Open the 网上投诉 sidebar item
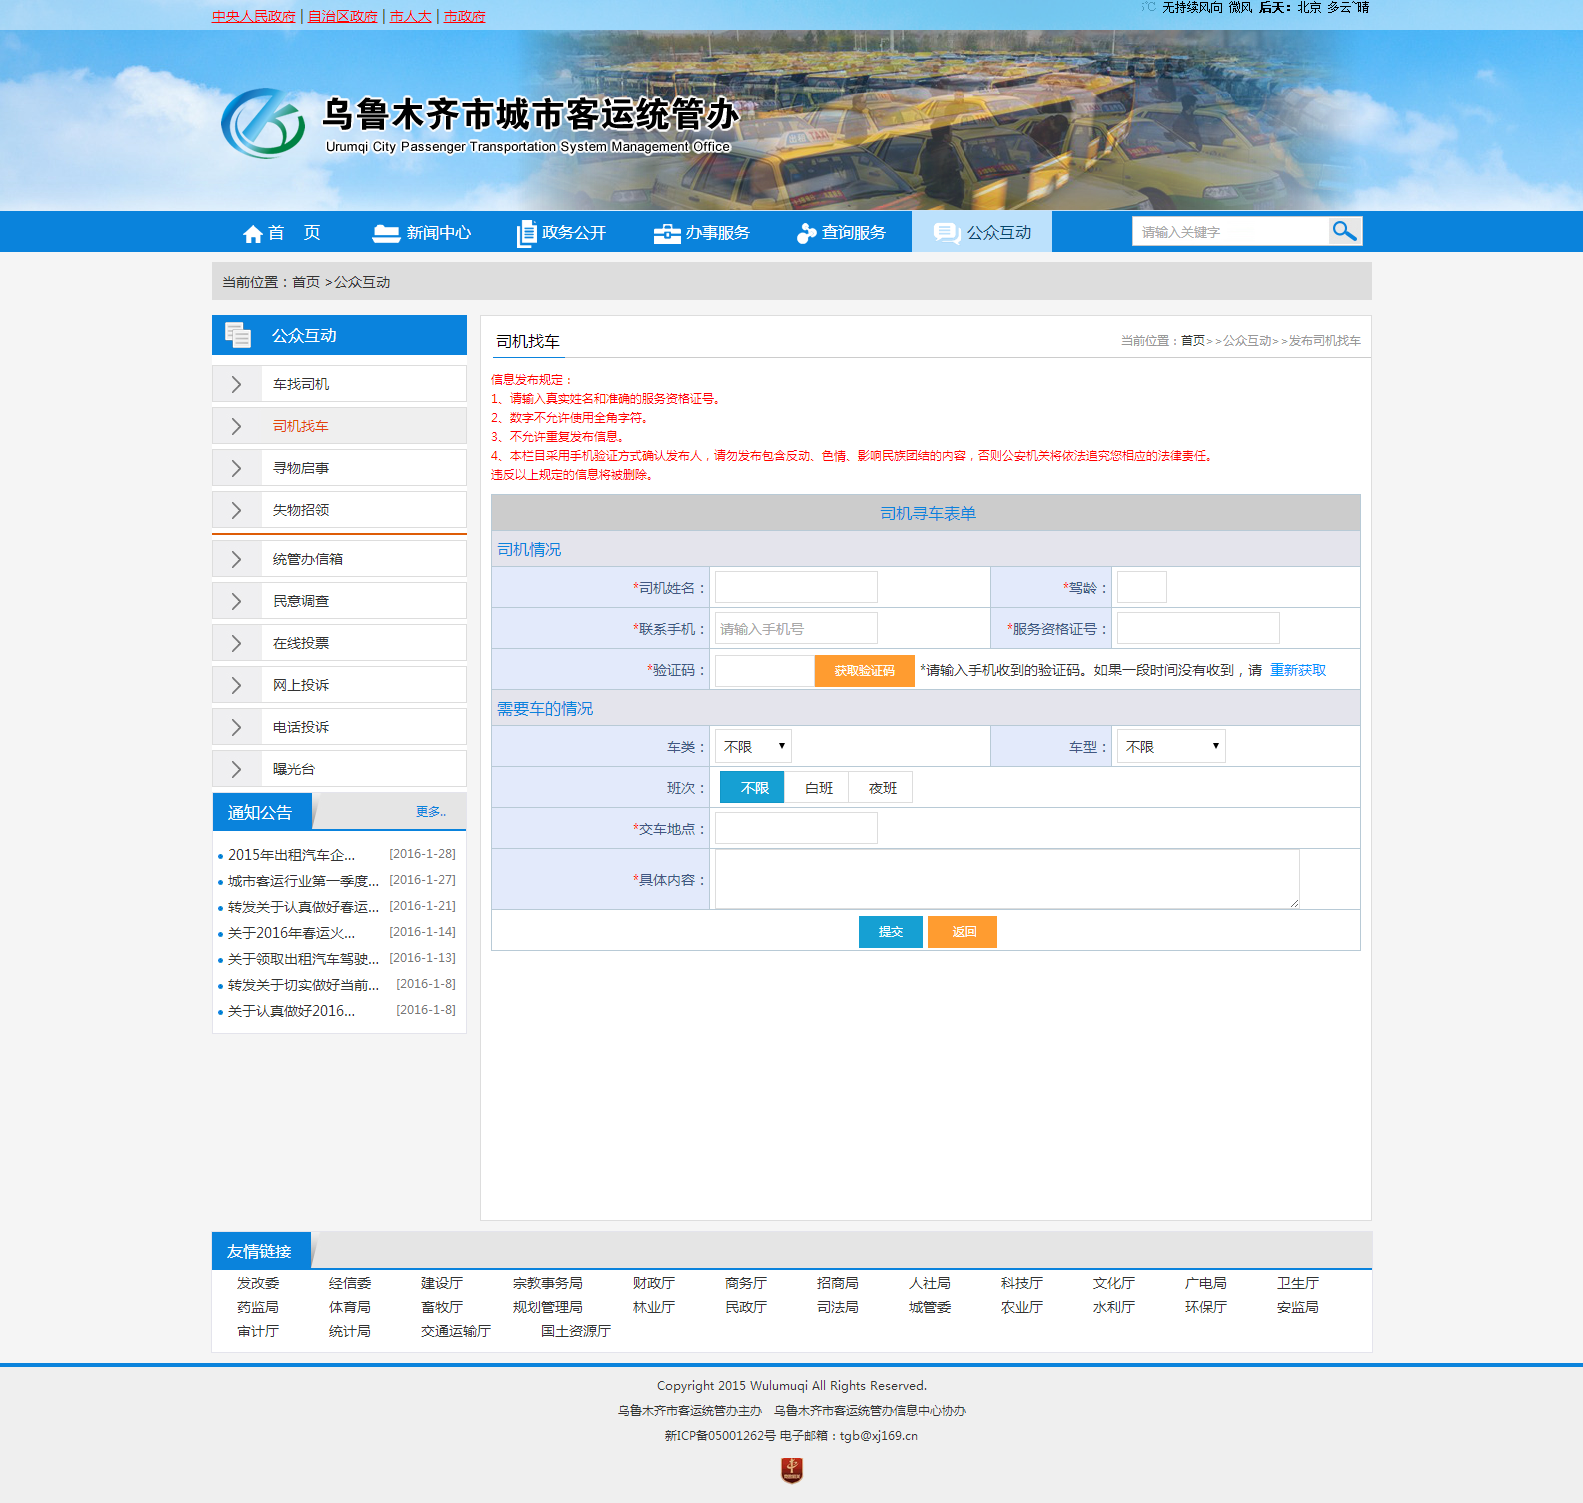Viewport: 1583px width, 1503px height. [x=301, y=685]
